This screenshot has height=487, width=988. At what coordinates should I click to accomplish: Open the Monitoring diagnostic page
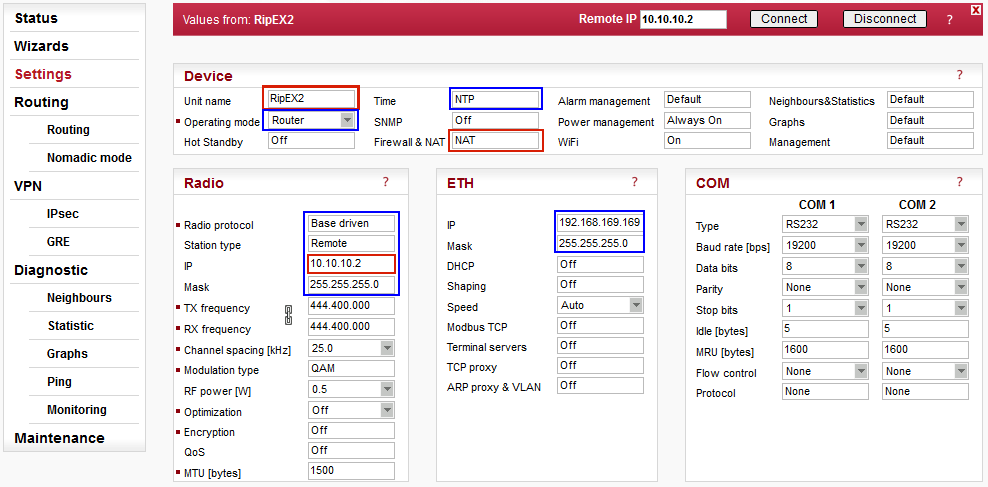[x=76, y=410]
